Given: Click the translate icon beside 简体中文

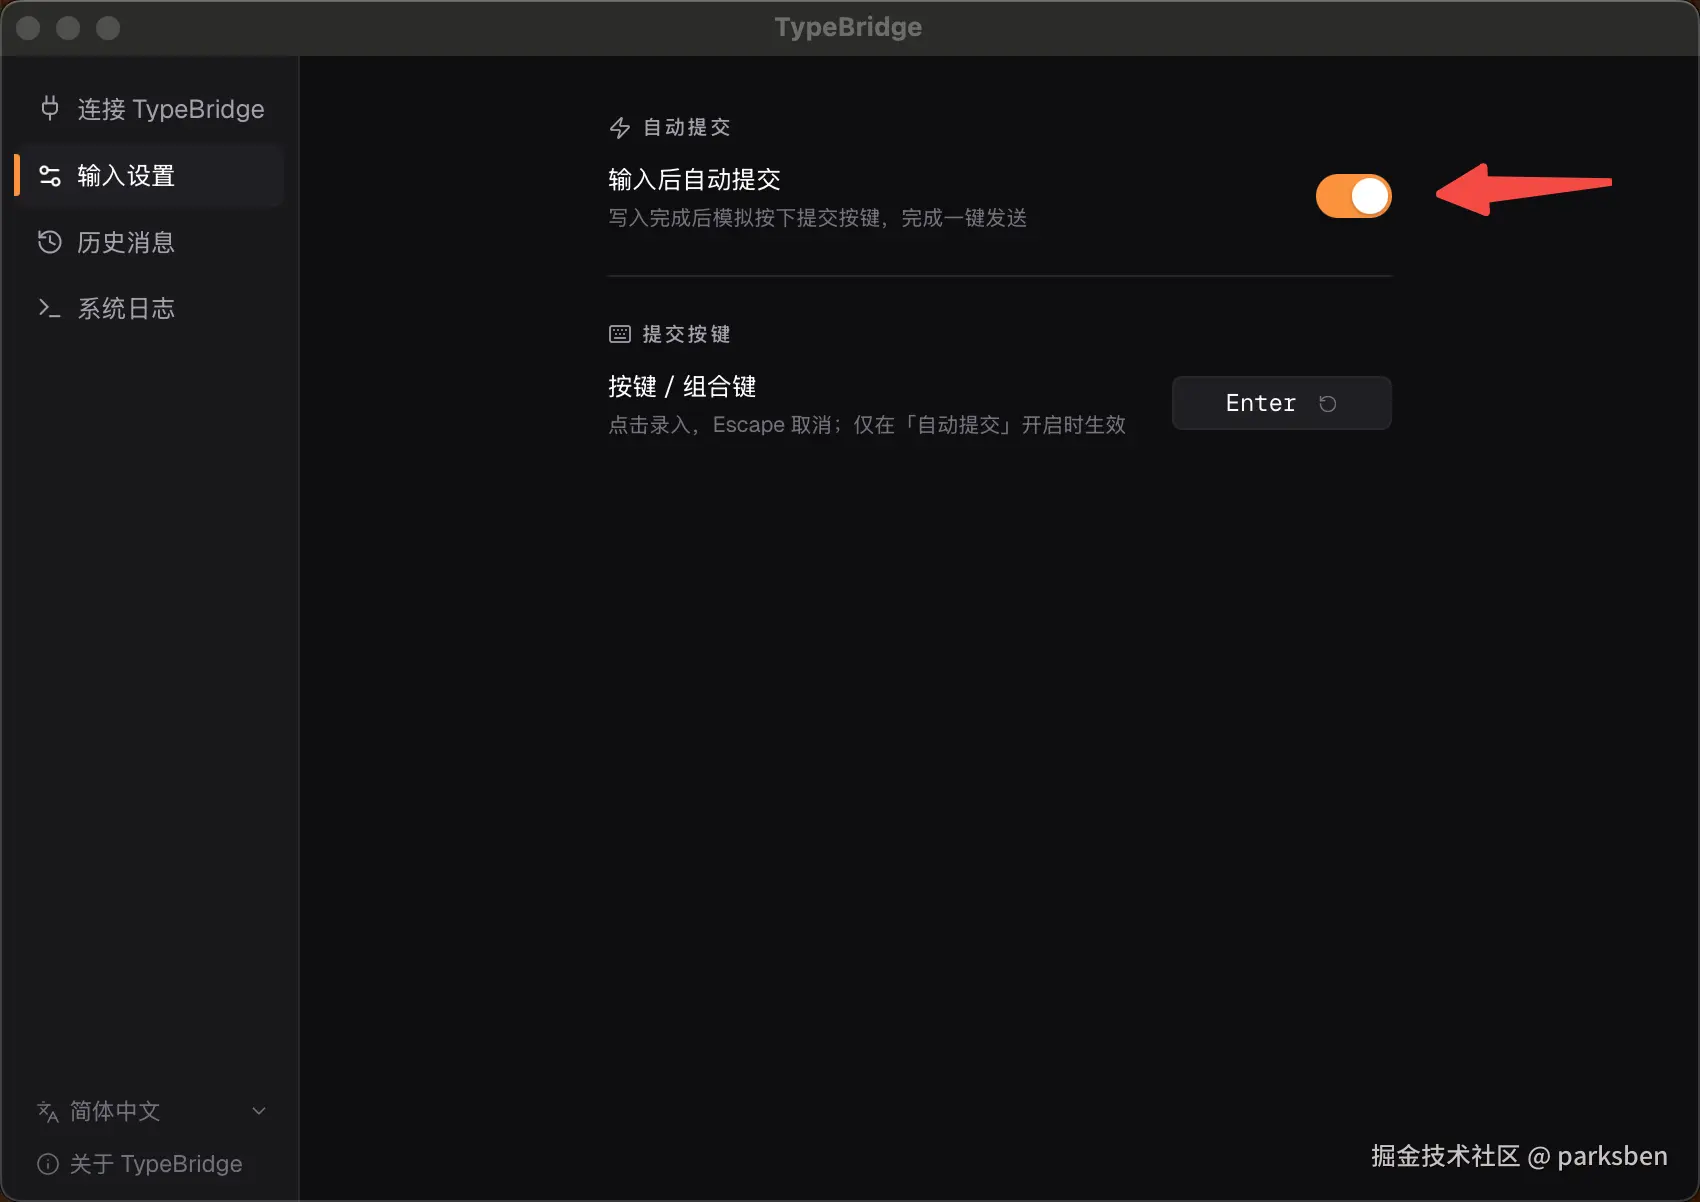Looking at the screenshot, I should pos(48,1112).
